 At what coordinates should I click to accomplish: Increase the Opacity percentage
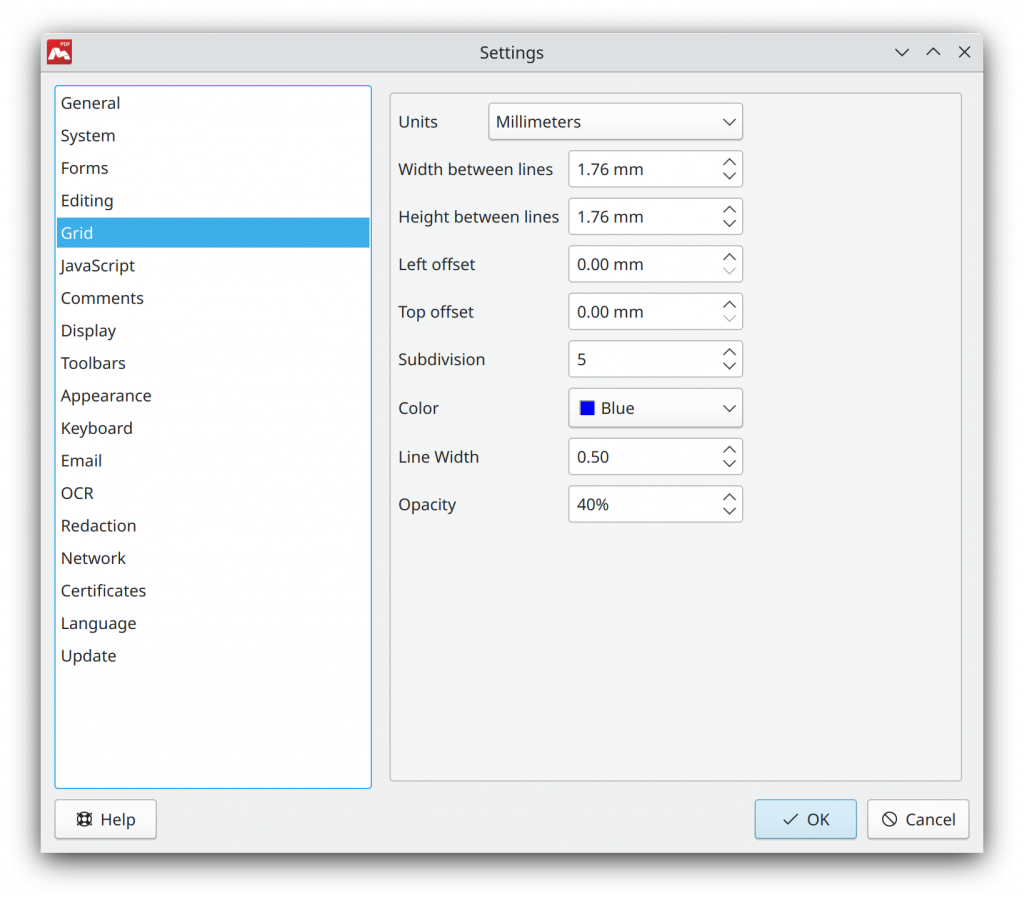tap(729, 497)
